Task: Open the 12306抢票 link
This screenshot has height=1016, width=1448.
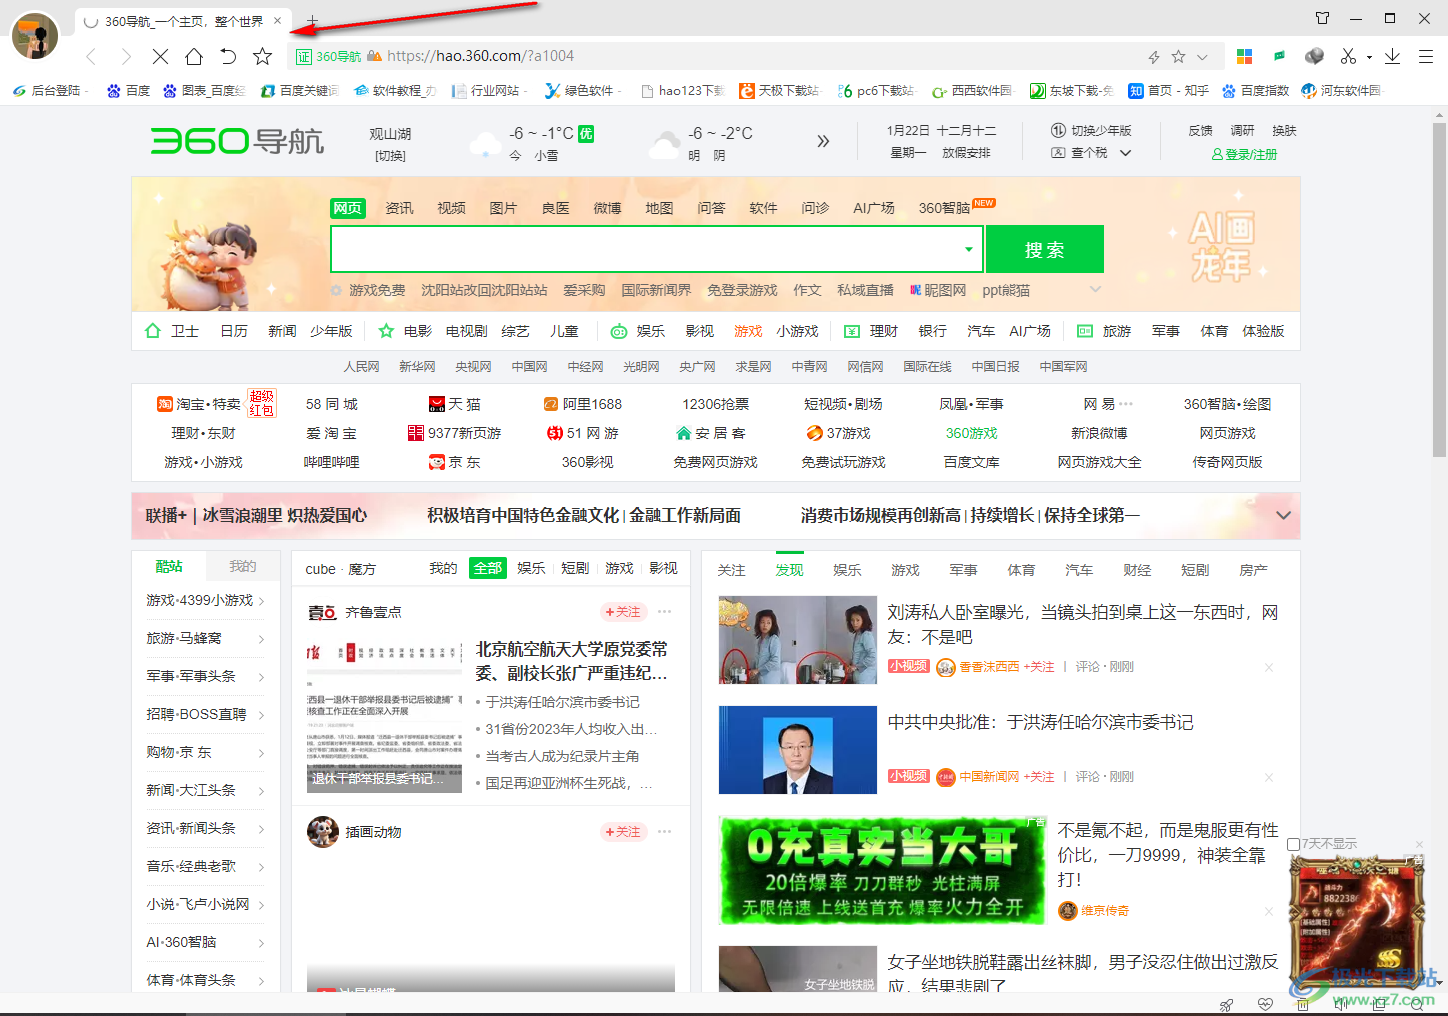Action: coord(716,404)
